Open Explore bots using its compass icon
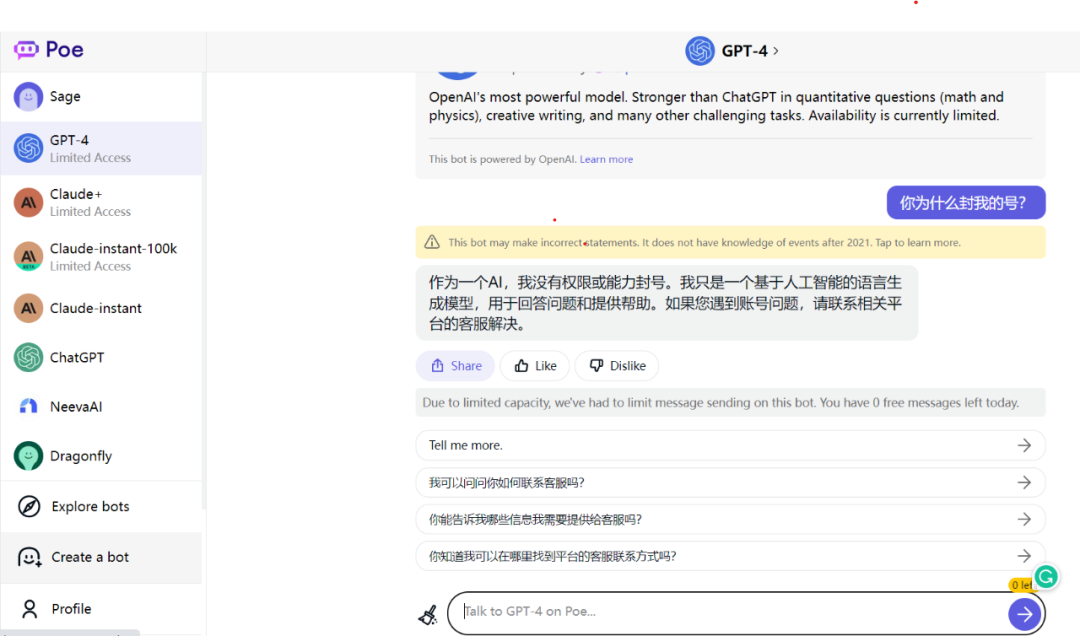The width and height of the screenshot is (1080, 636). [x=28, y=507]
